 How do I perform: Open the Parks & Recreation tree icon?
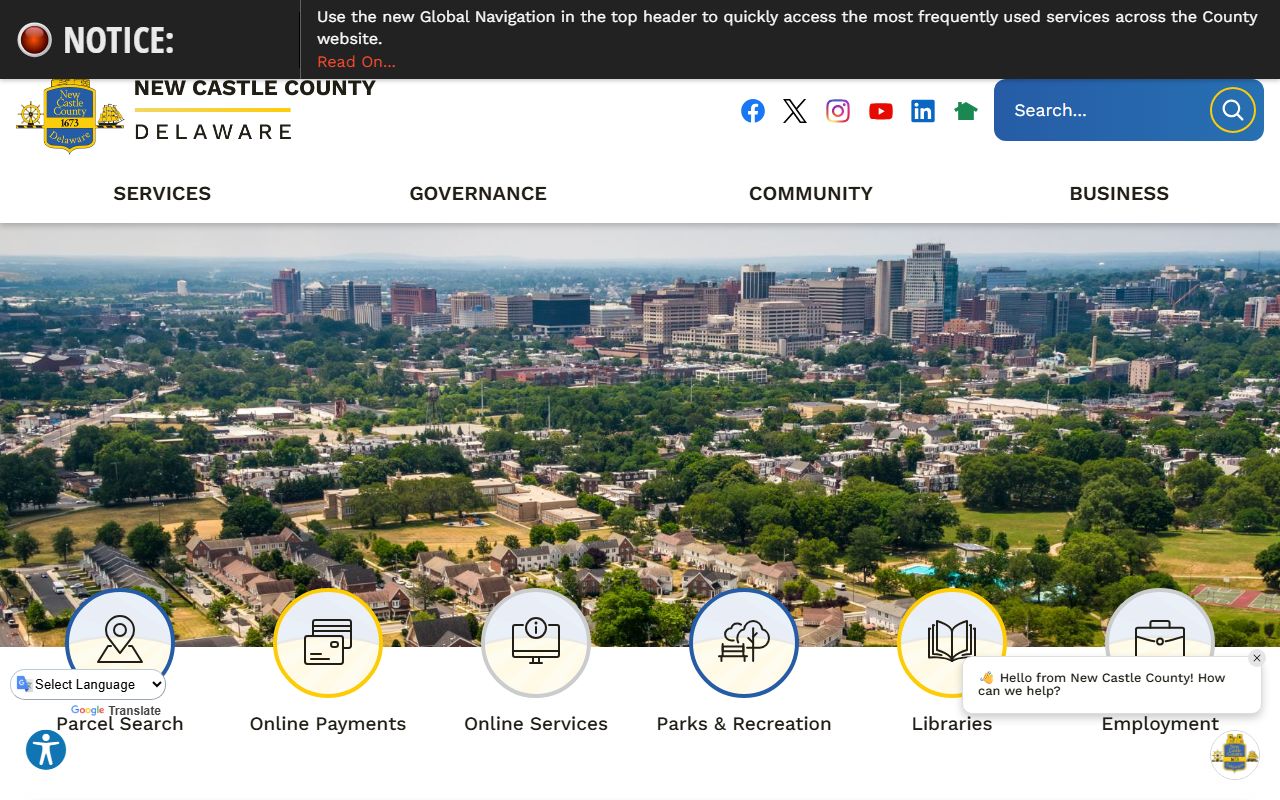tap(744, 642)
